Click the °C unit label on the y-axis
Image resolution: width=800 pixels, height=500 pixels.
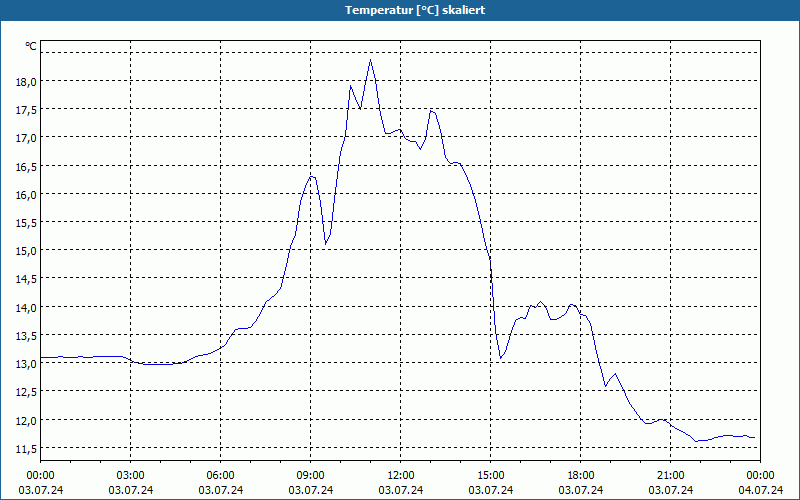click(x=31, y=46)
